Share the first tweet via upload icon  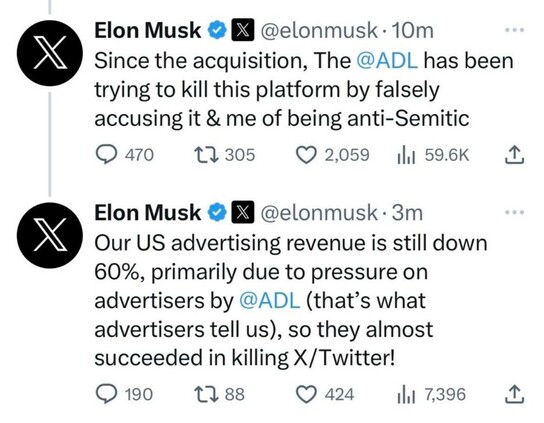pos(514,154)
